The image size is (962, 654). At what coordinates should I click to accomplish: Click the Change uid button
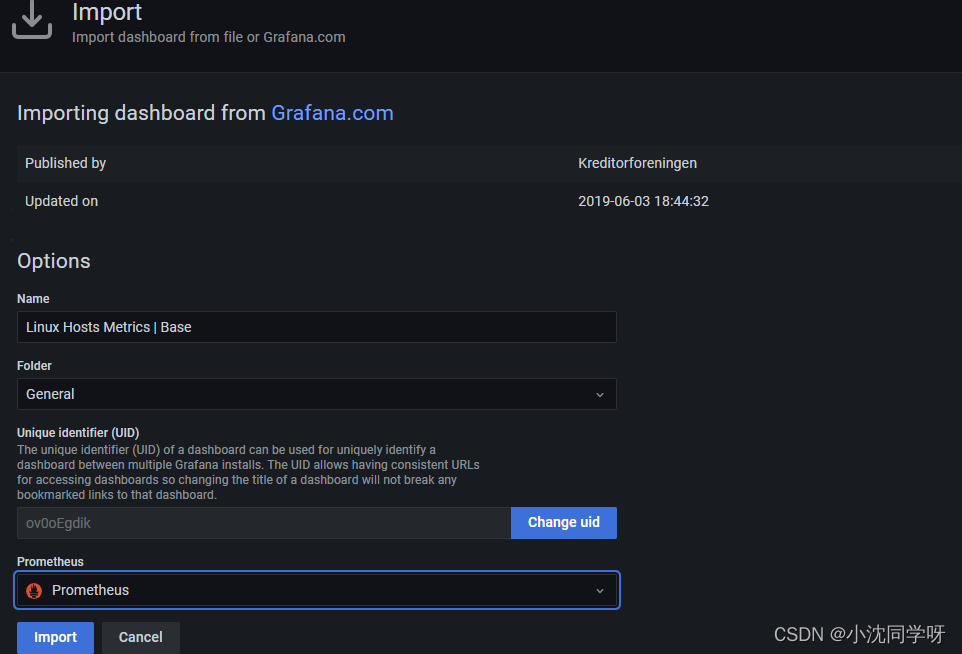(x=564, y=523)
